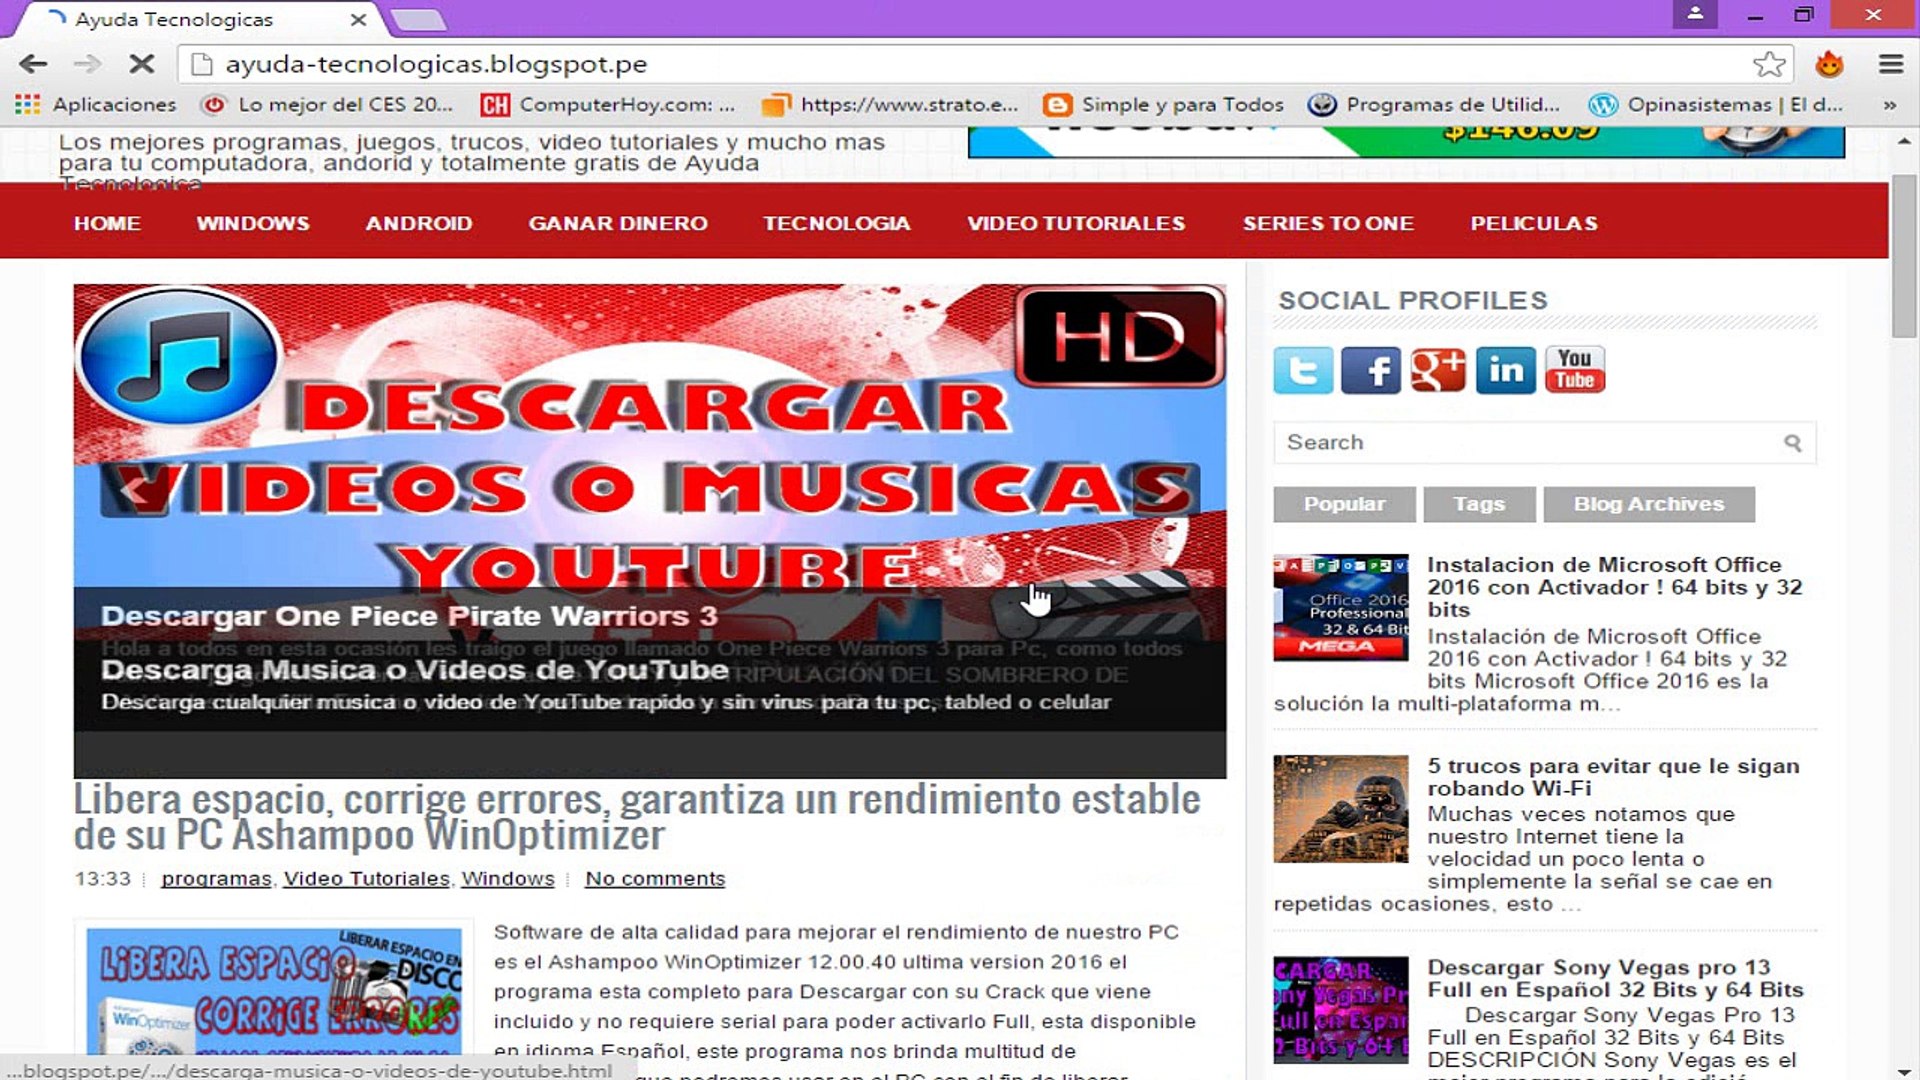
Task: Click the page vertical scrollbar thumb
Action: (1904, 257)
